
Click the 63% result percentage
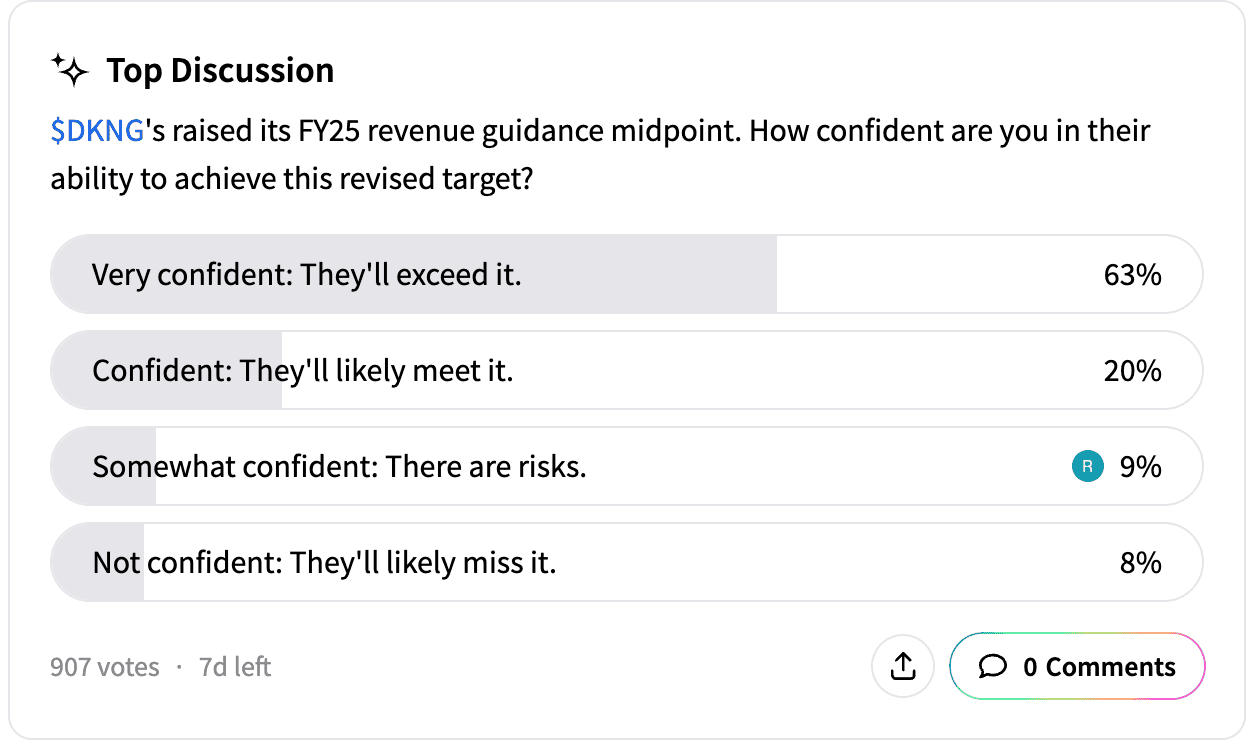coord(1133,275)
